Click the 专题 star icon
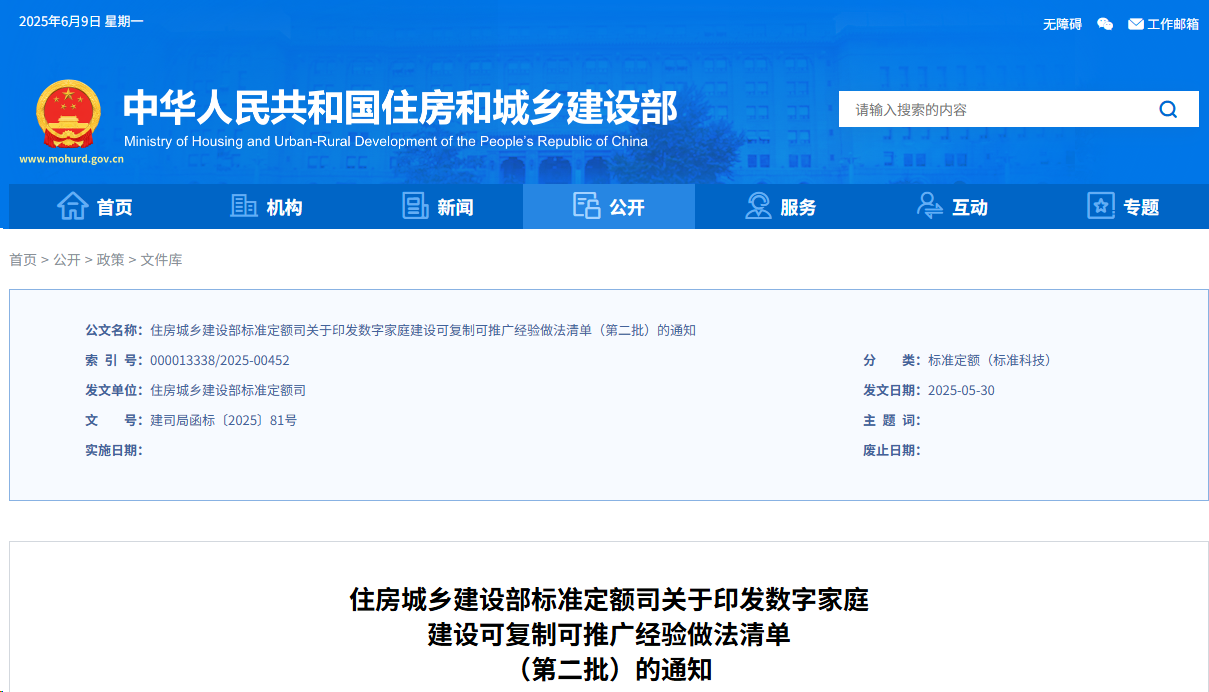 [x=1101, y=206]
